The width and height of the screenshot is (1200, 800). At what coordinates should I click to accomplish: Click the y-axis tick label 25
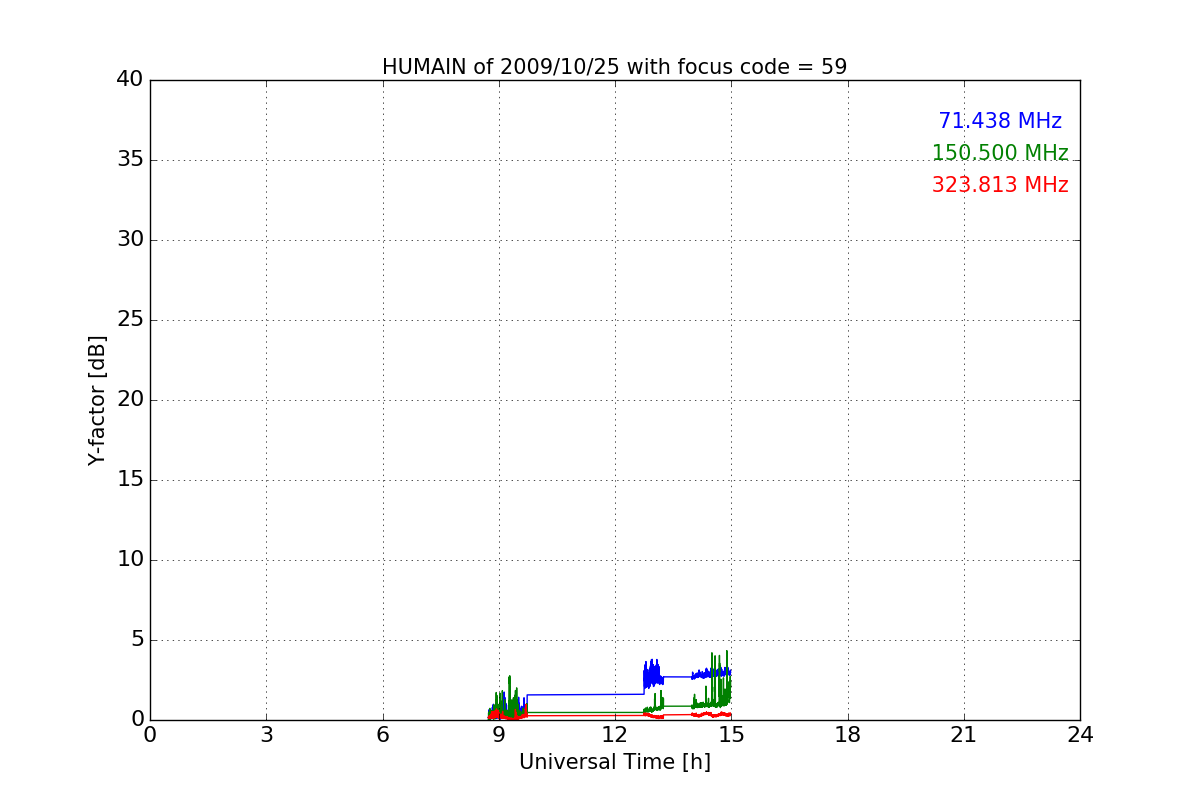click(130, 320)
